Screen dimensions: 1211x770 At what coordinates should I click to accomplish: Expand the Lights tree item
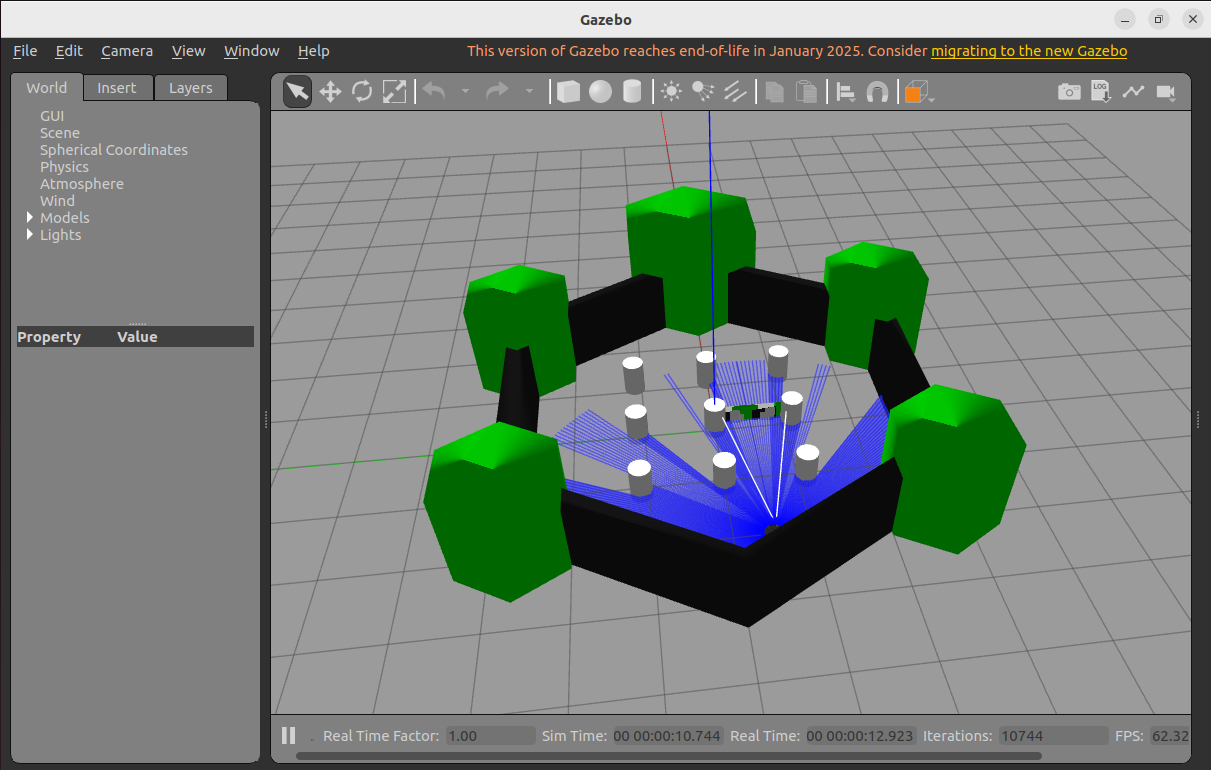pos(29,234)
